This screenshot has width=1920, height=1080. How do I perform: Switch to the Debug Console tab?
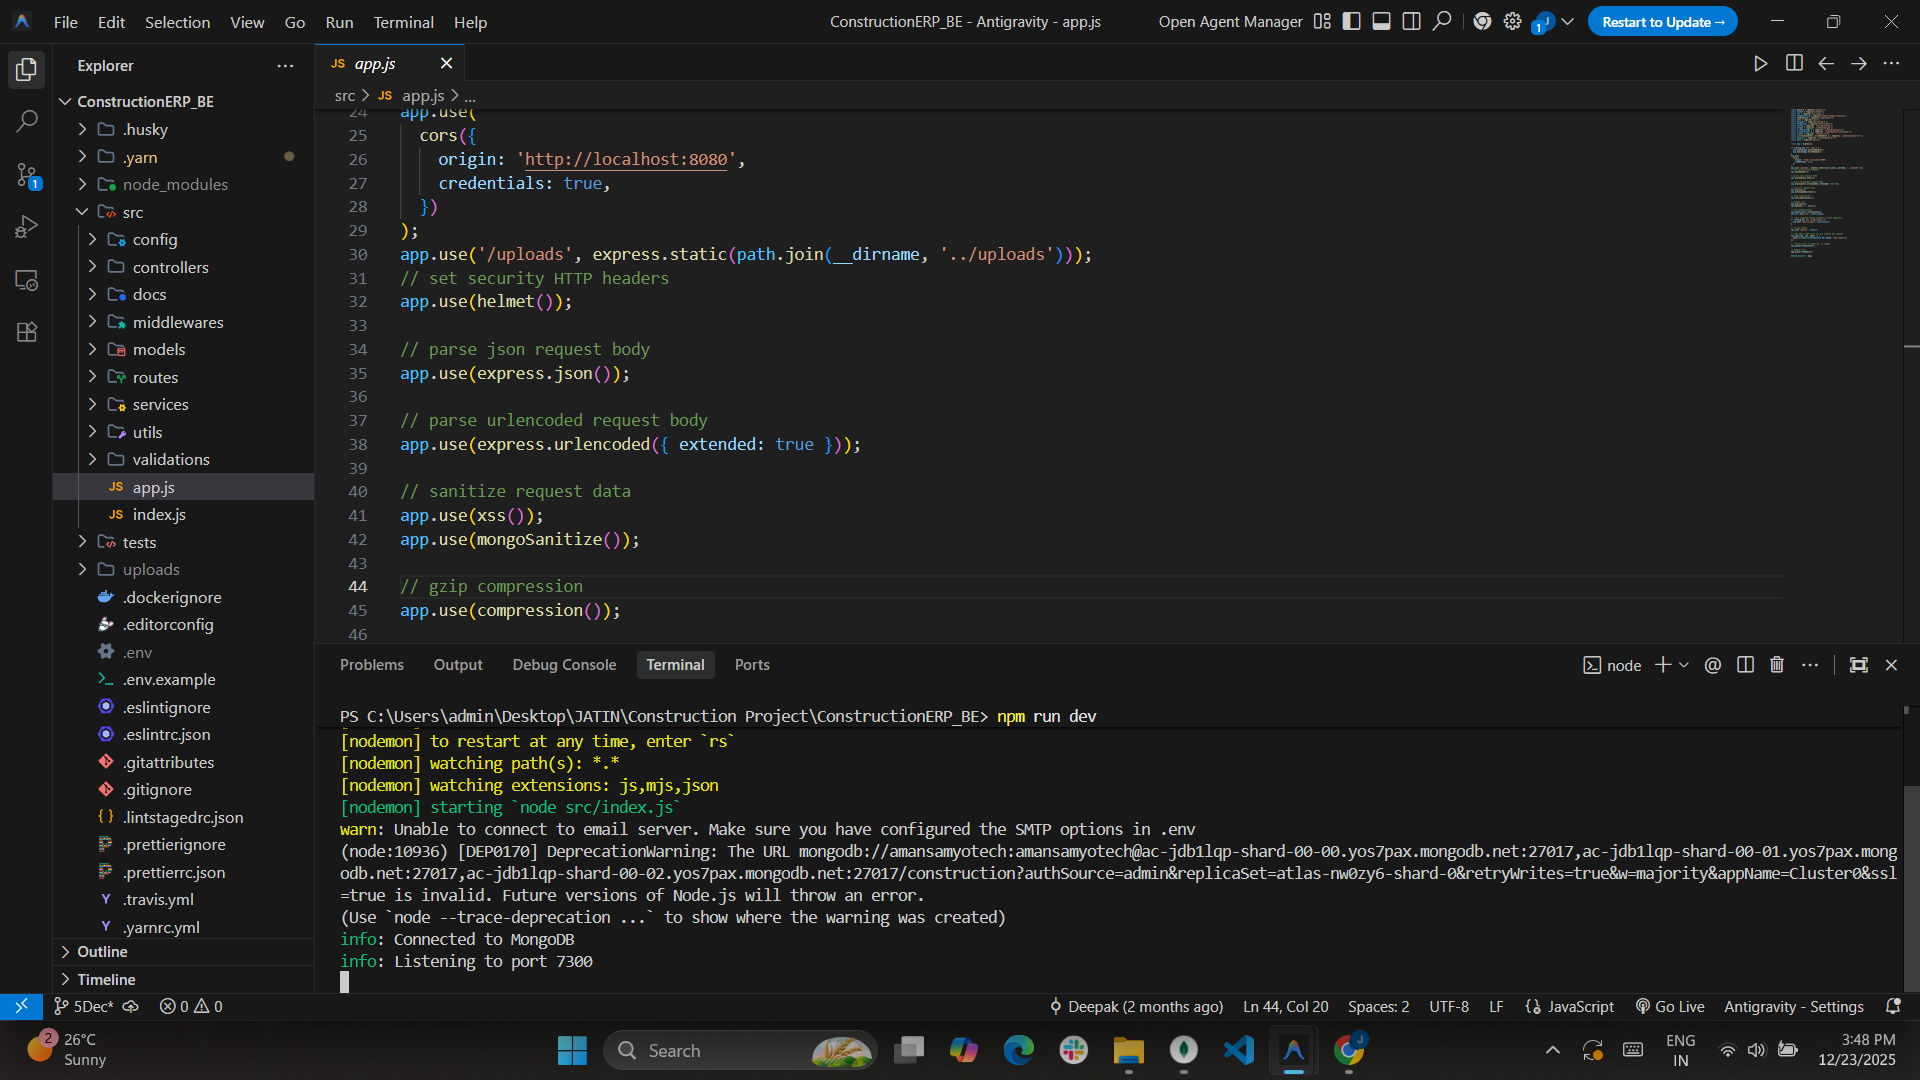[564, 665]
